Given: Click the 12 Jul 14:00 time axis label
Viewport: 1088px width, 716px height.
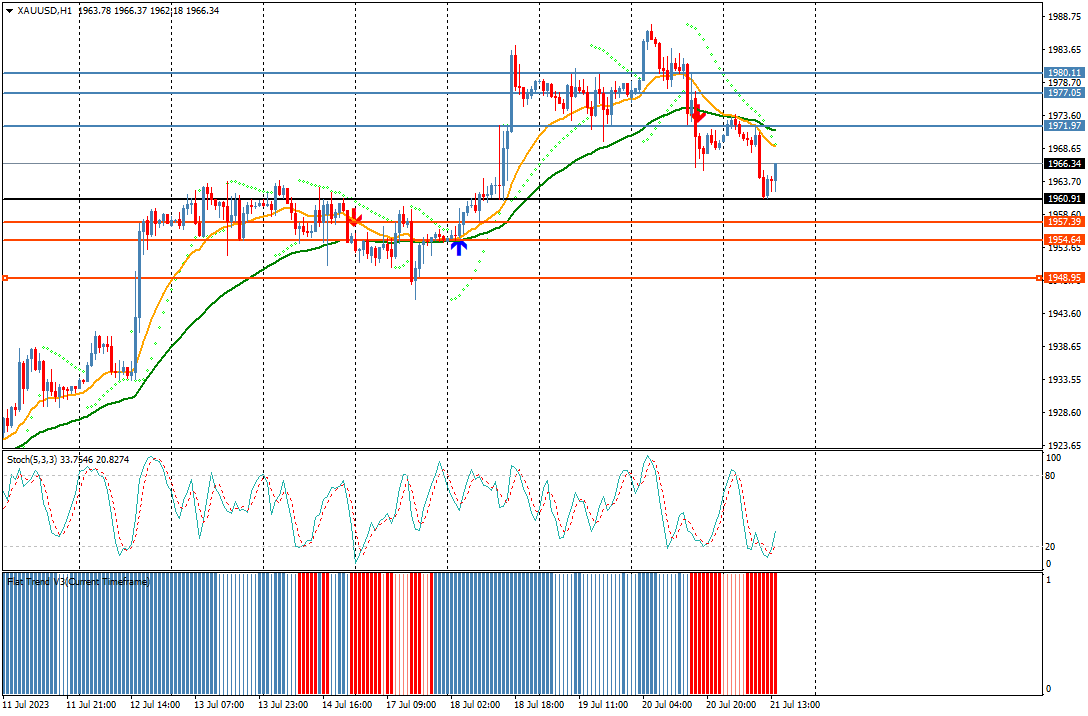Looking at the screenshot, I should tap(155, 705).
